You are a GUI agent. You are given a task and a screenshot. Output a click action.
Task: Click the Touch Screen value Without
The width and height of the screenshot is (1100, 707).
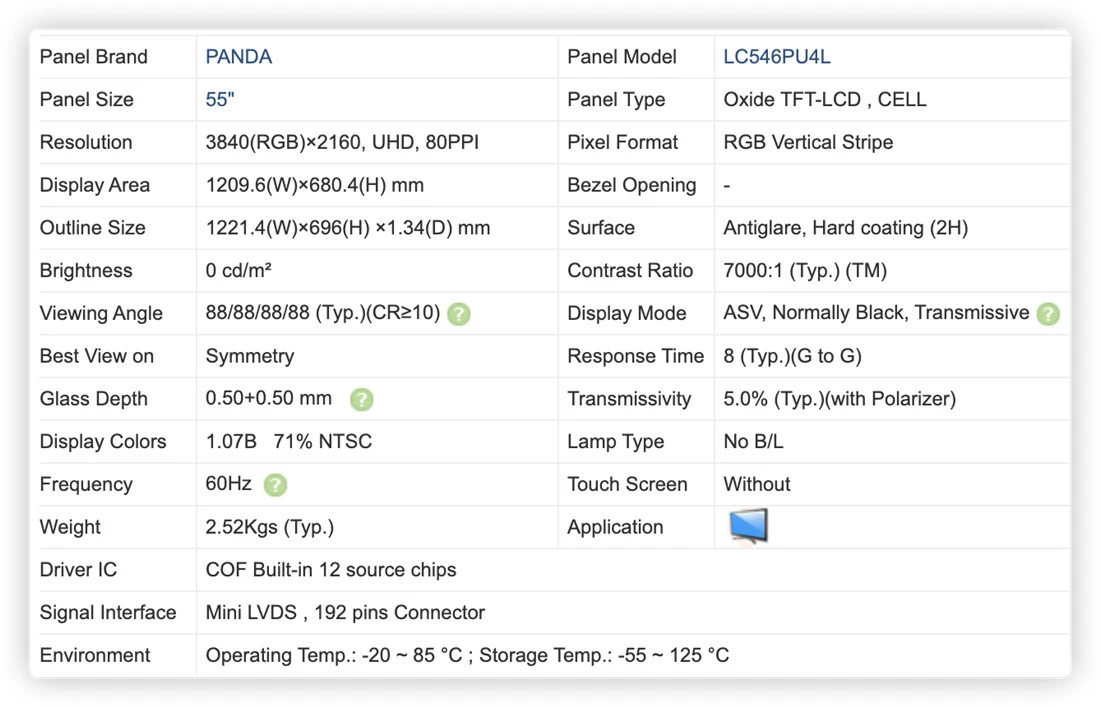tap(757, 485)
